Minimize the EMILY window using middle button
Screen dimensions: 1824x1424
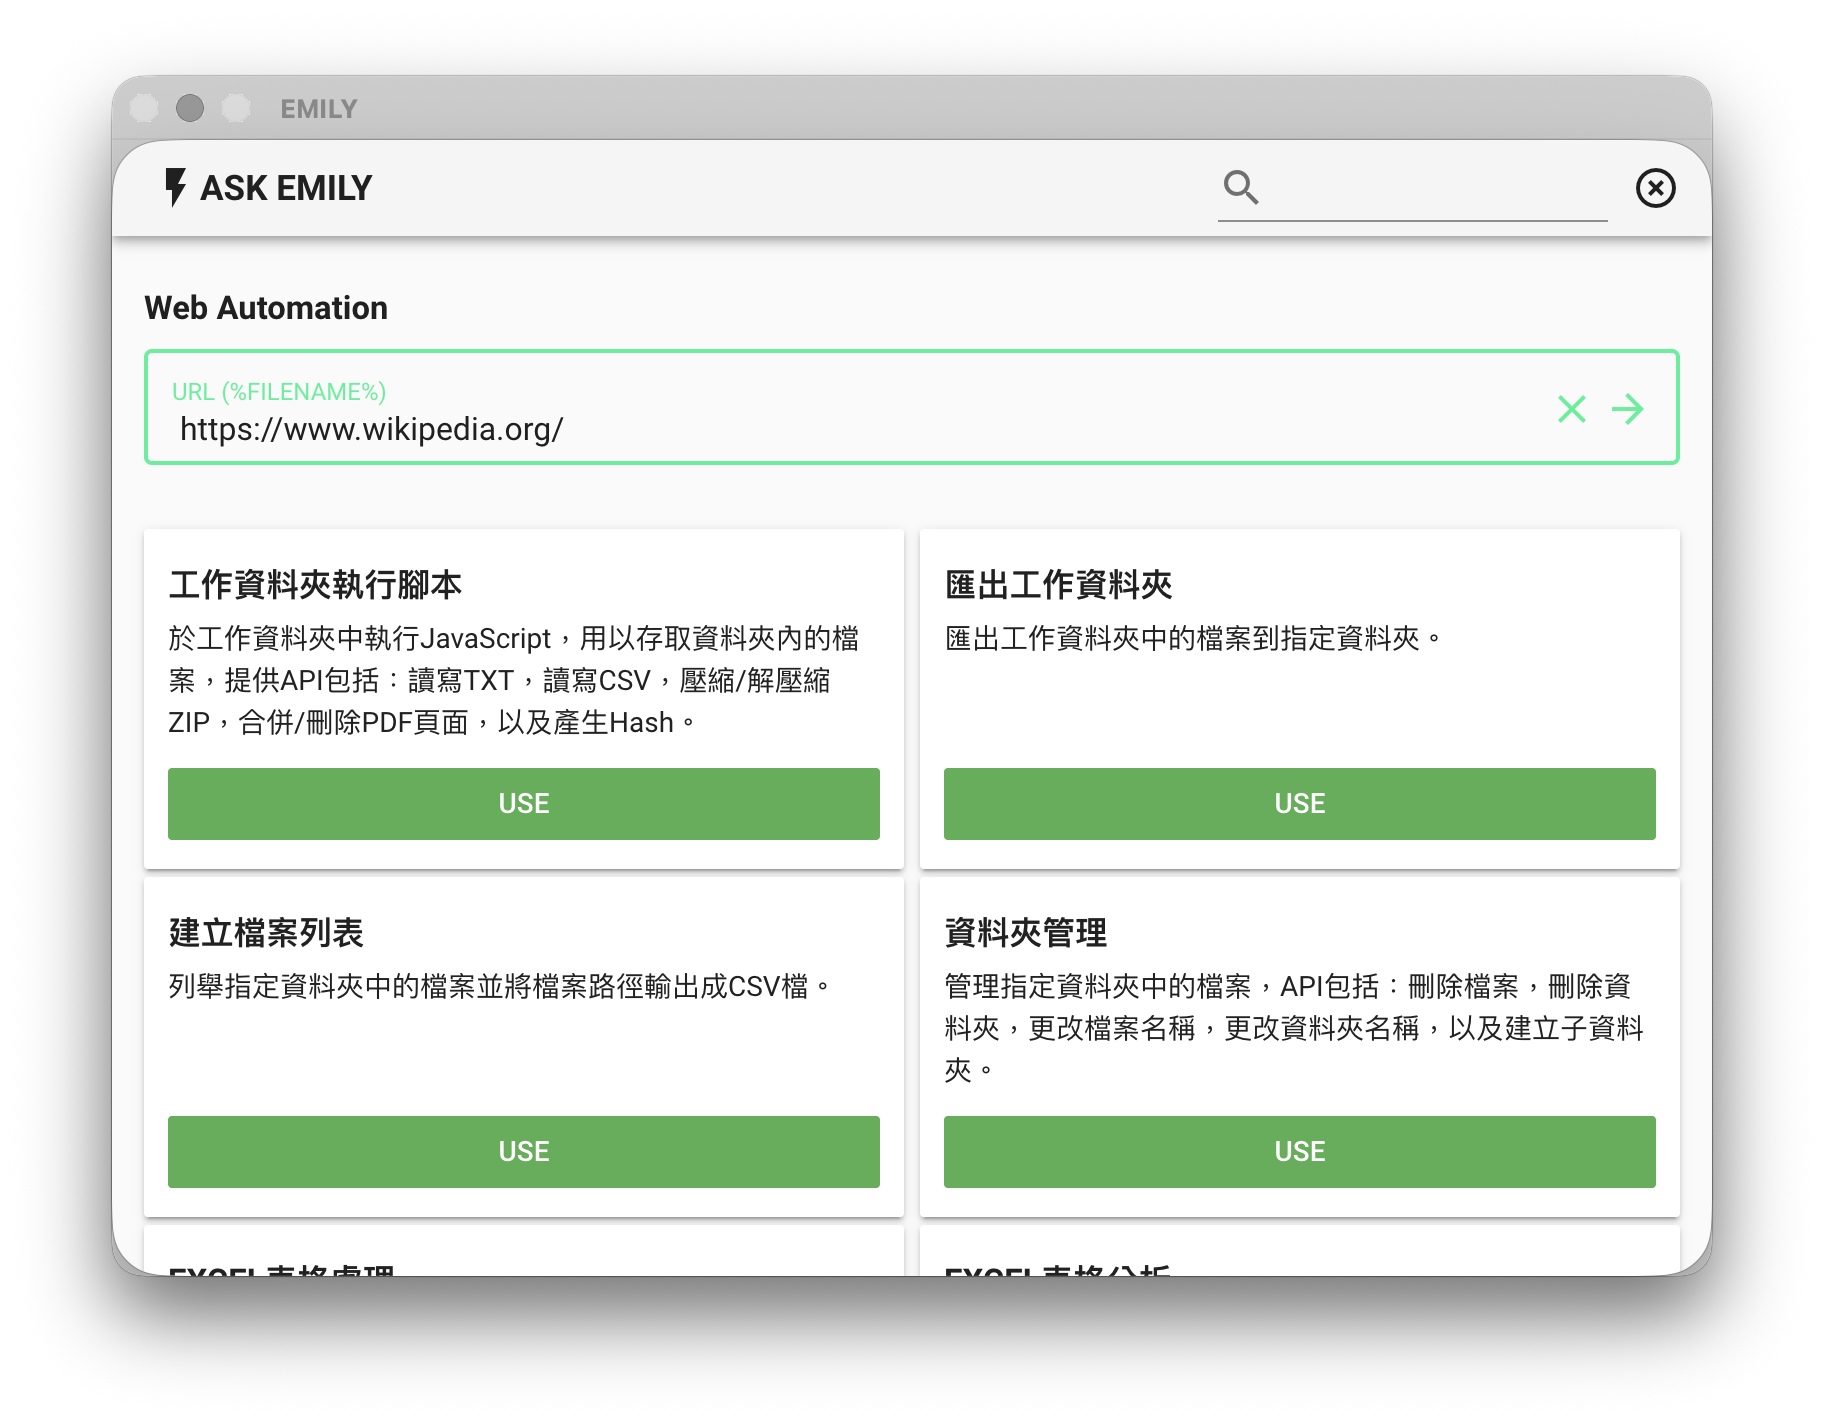click(x=190, y=108)
